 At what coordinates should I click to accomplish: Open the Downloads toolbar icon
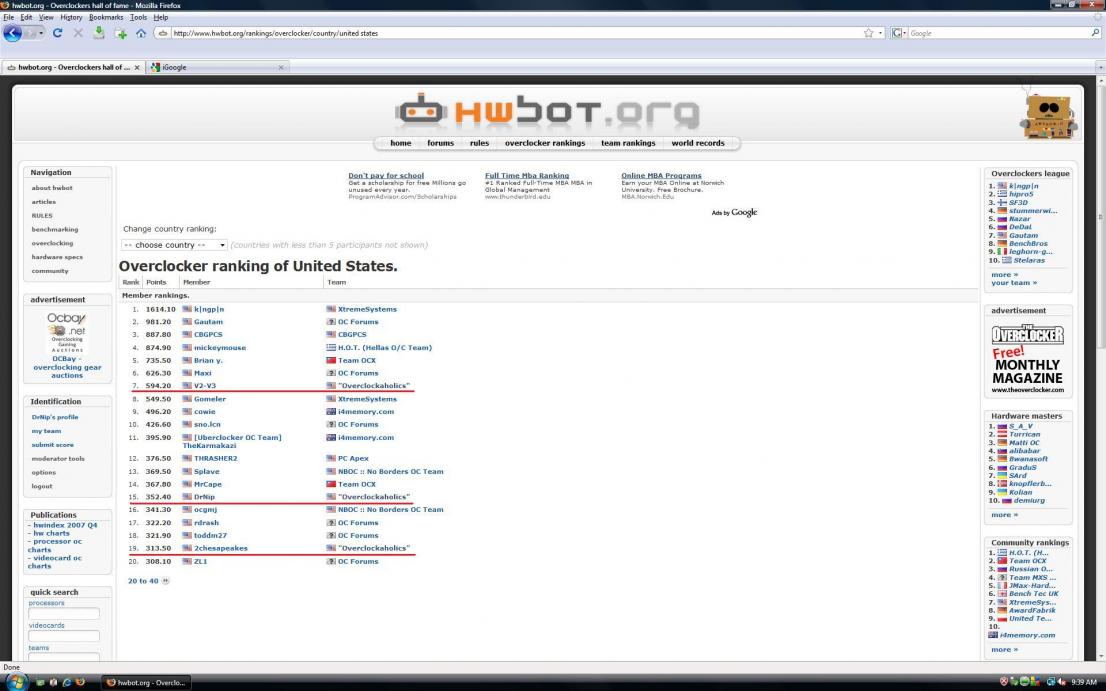(99, 33)
